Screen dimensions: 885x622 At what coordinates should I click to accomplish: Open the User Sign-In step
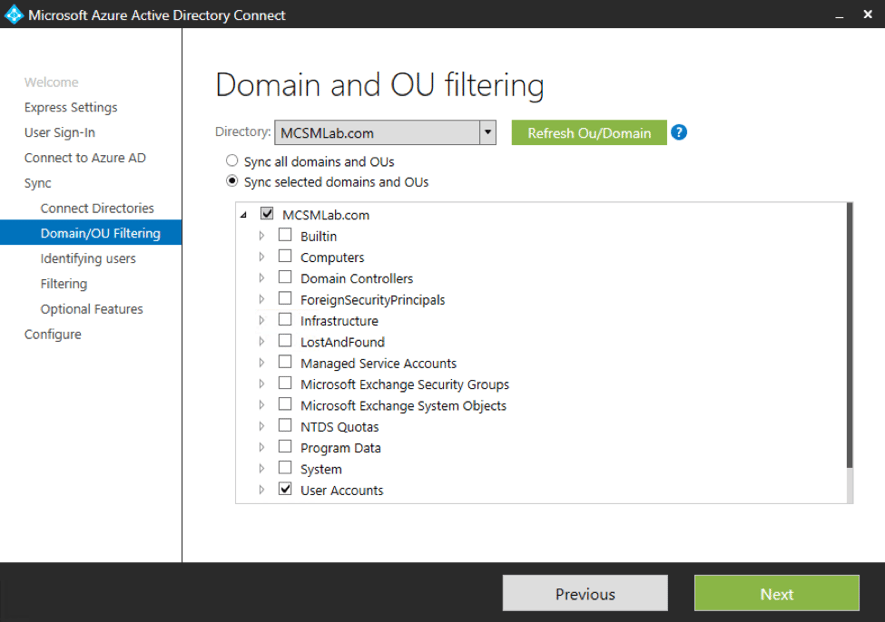60,133
